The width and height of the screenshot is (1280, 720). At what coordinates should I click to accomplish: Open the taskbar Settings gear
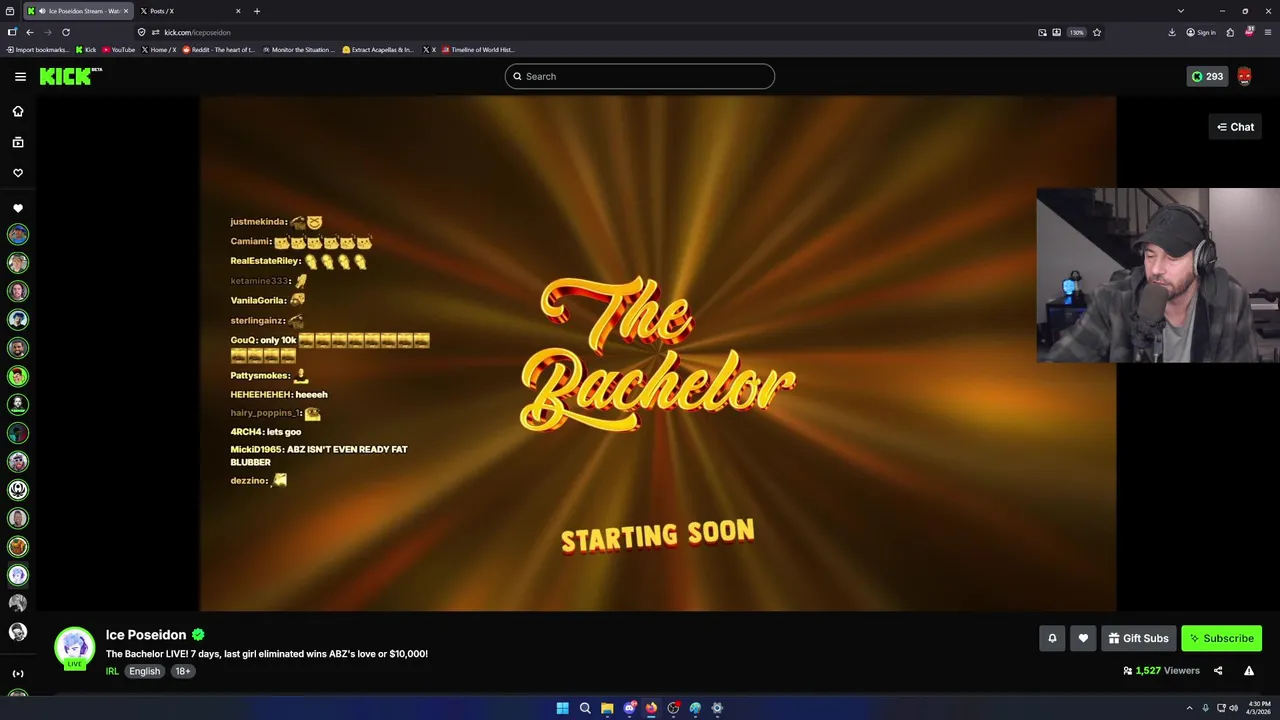tap(717, 708)
